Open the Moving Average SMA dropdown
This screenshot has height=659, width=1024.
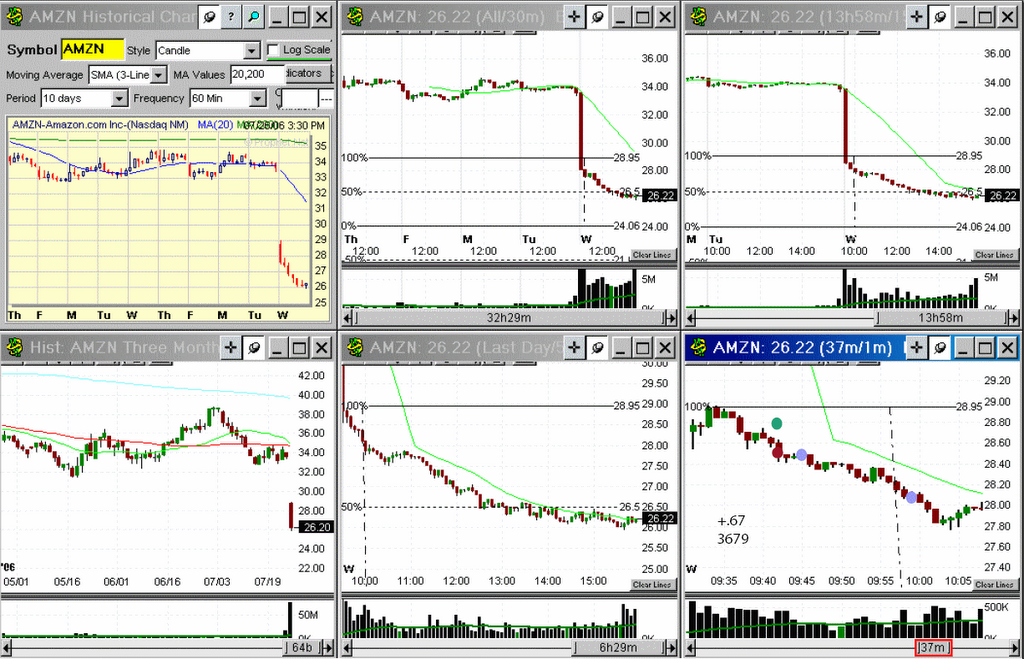coord(159,75)
